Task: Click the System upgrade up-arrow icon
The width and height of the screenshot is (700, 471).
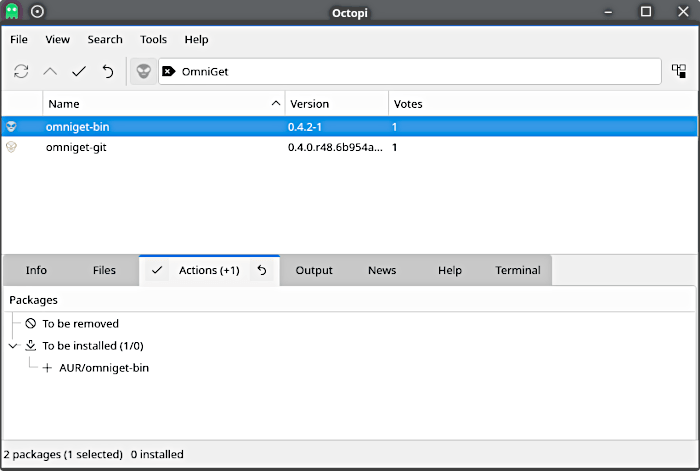Action: [50, 71]
